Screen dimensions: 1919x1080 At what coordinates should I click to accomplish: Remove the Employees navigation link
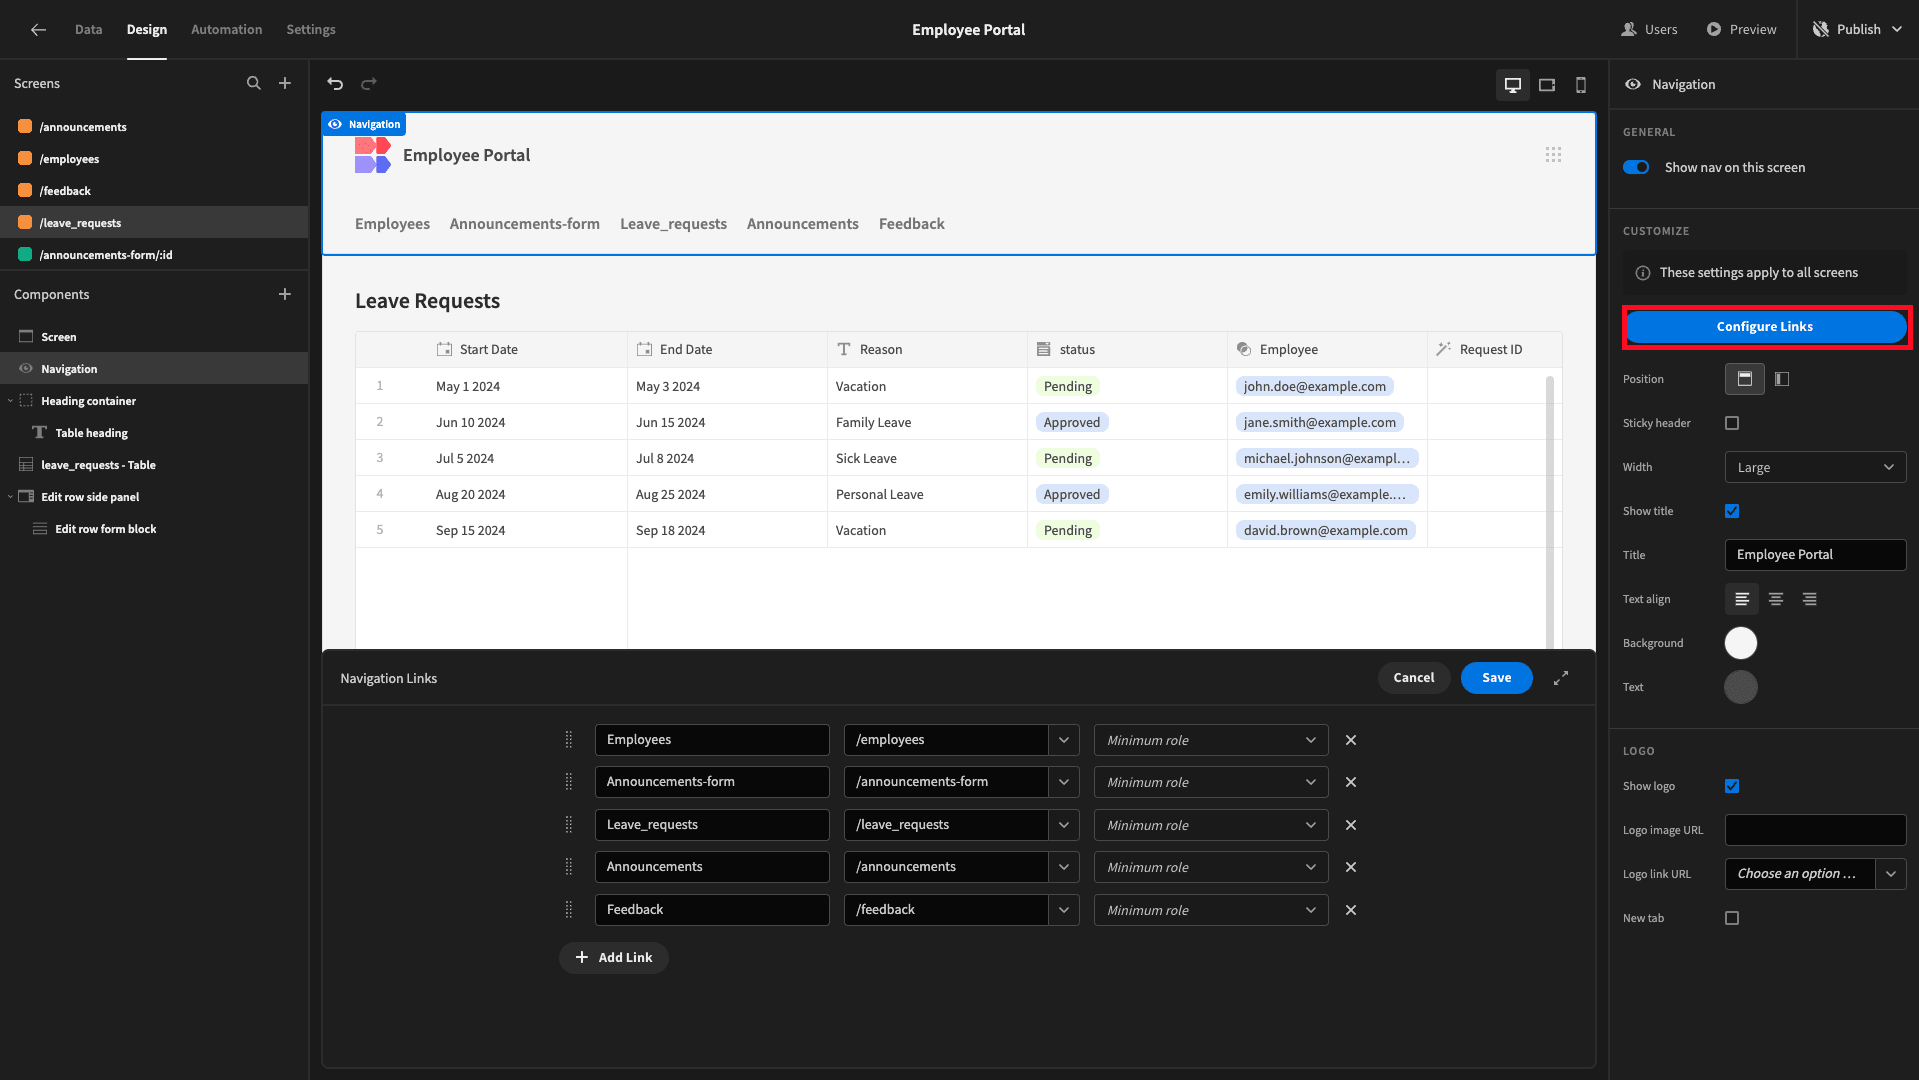[1351, 740]
